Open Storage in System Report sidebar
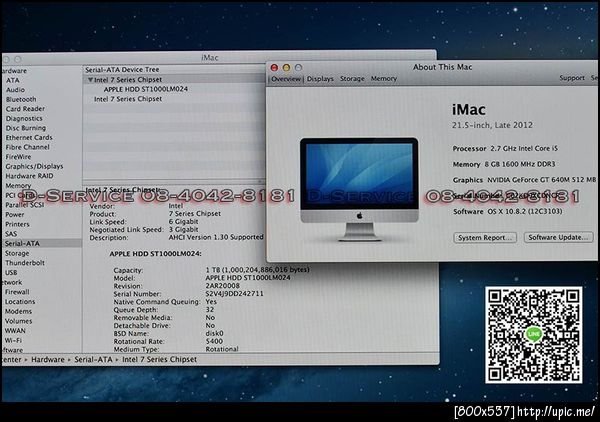The height and width of the screenshot is (422, 600). (x=17, y=253)
